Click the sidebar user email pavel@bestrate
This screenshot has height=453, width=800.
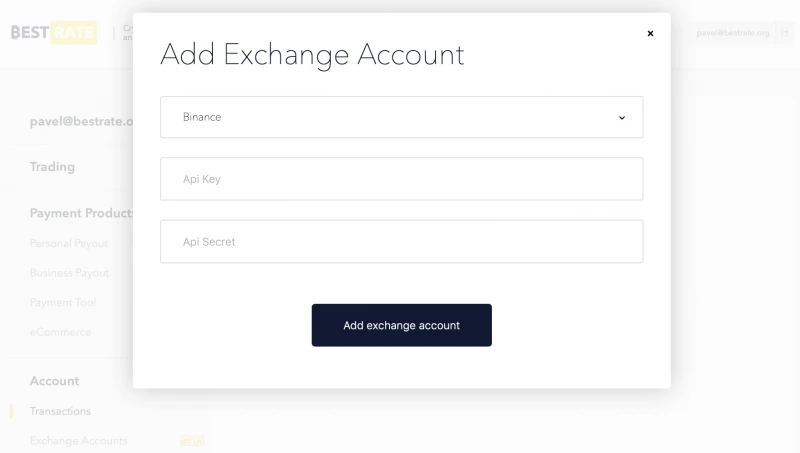(x=82, y=121)
